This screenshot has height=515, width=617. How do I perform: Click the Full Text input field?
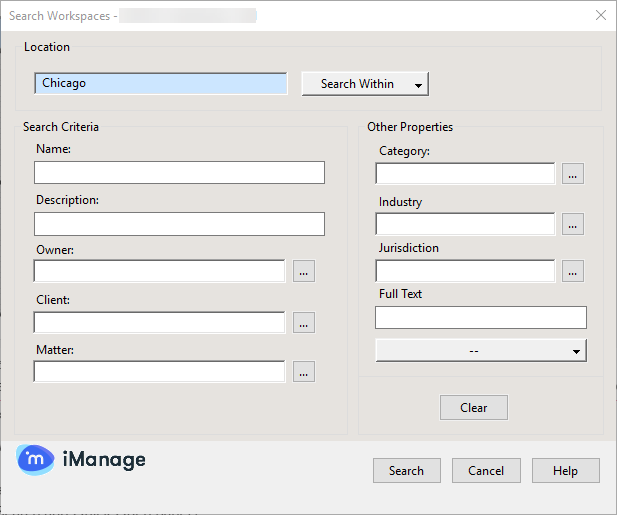(x=480, y=318)
